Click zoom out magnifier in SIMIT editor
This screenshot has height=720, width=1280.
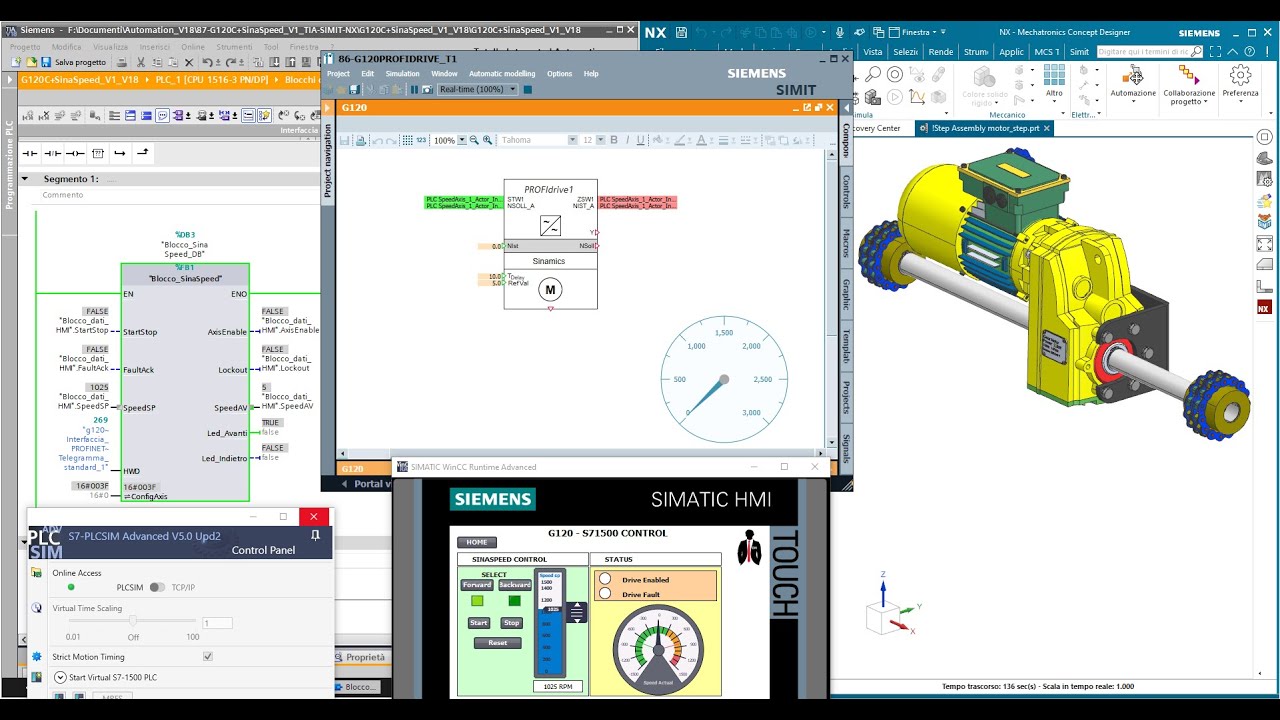(x=474, y=141)
